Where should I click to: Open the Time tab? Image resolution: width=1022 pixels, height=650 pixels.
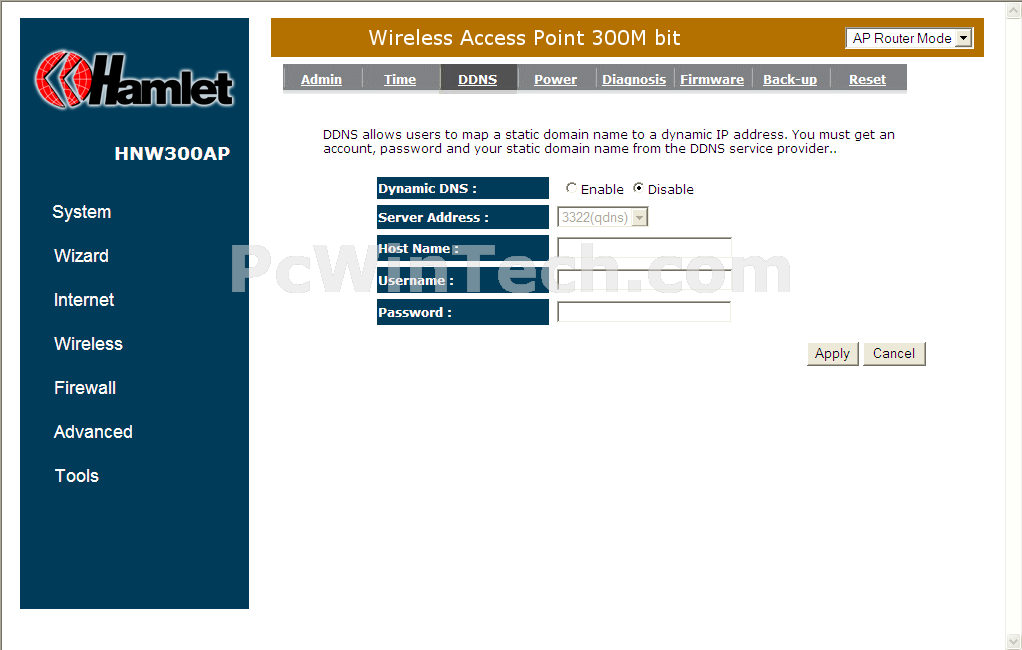click(x=400, y=80)
